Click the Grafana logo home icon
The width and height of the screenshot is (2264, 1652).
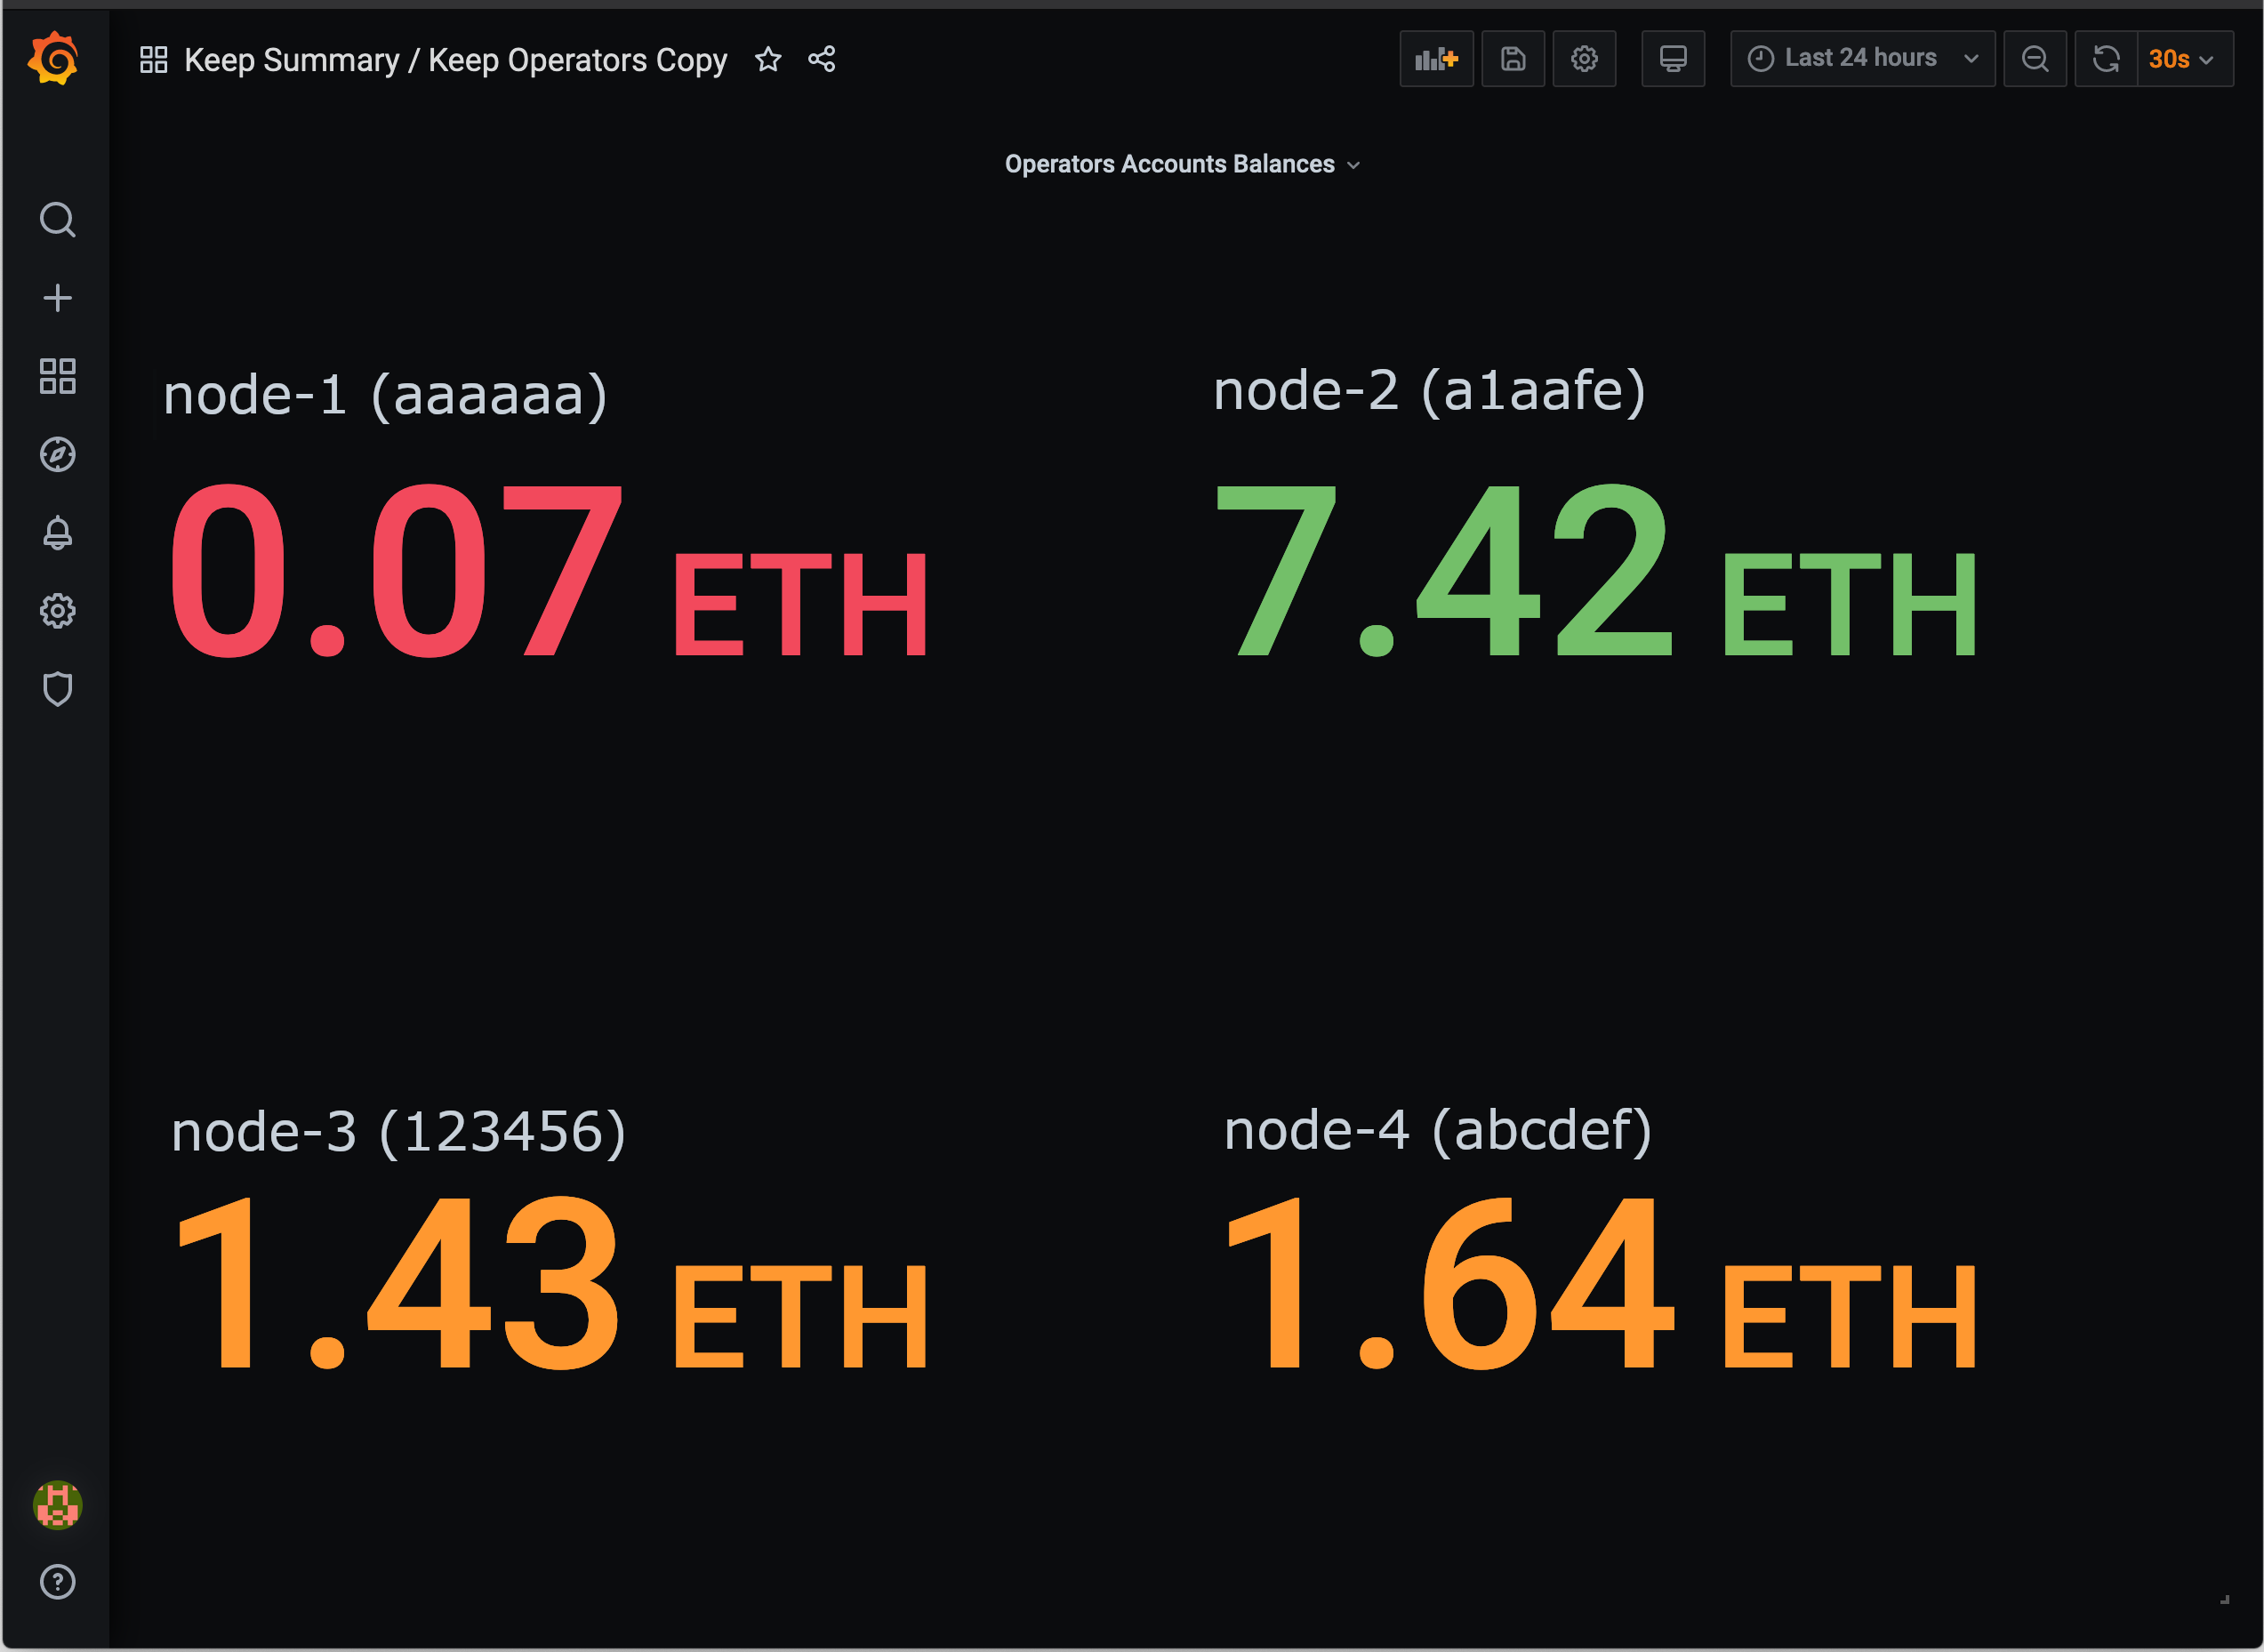[54, 58]
